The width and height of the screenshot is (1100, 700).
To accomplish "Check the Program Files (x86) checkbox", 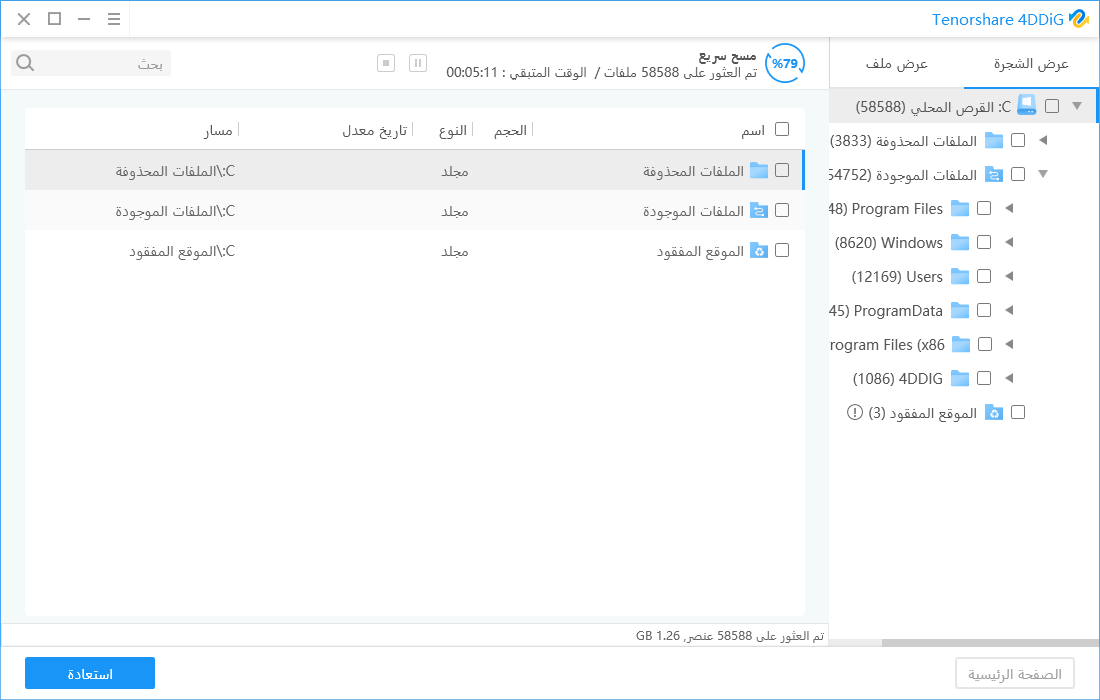I will (985, 344).
